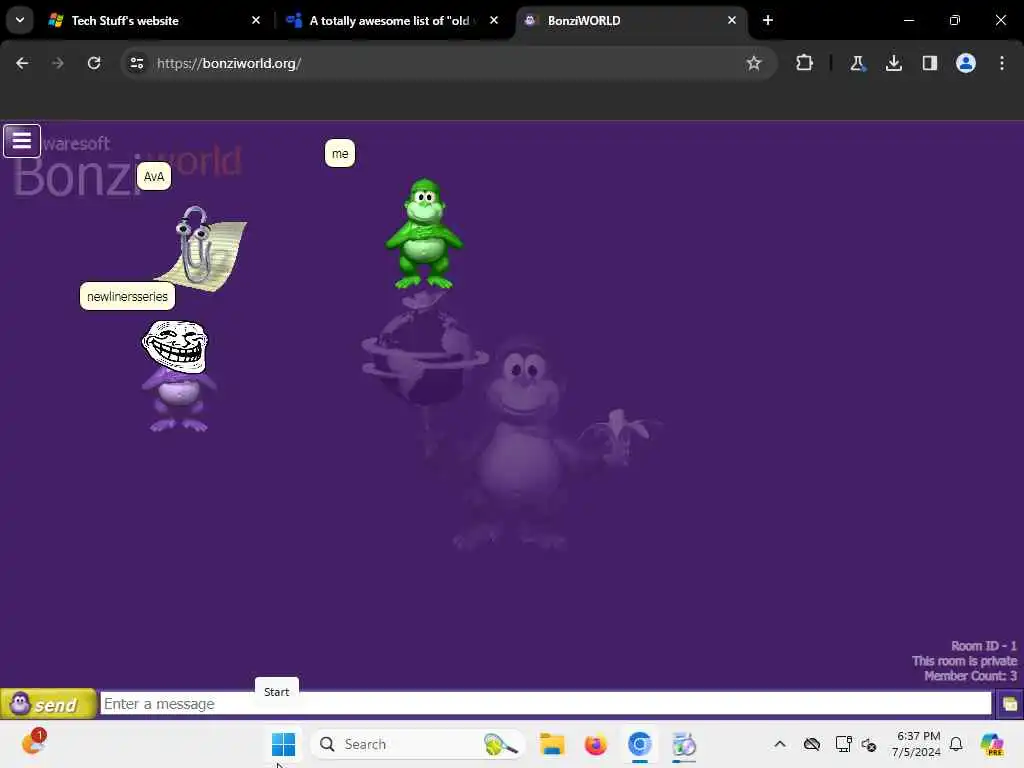Click the 'Member Count: 3' text
The image size is (1024, 768).
(970, 676)
